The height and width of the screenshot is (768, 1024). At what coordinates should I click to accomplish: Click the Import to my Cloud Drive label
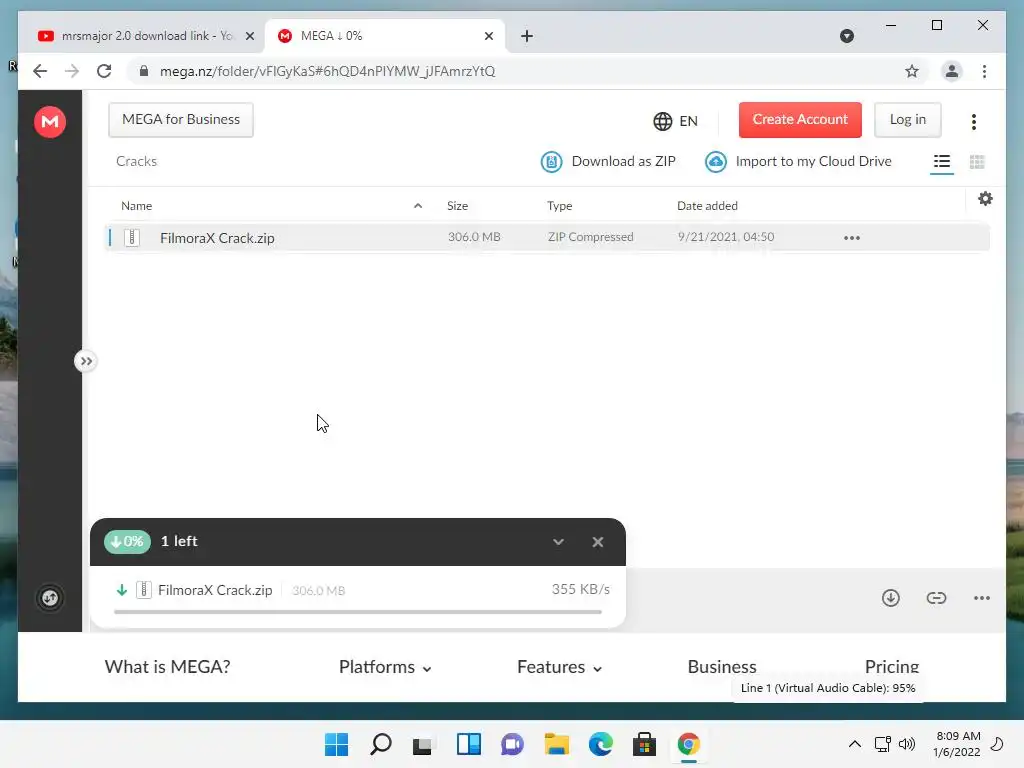click(813, 161)
